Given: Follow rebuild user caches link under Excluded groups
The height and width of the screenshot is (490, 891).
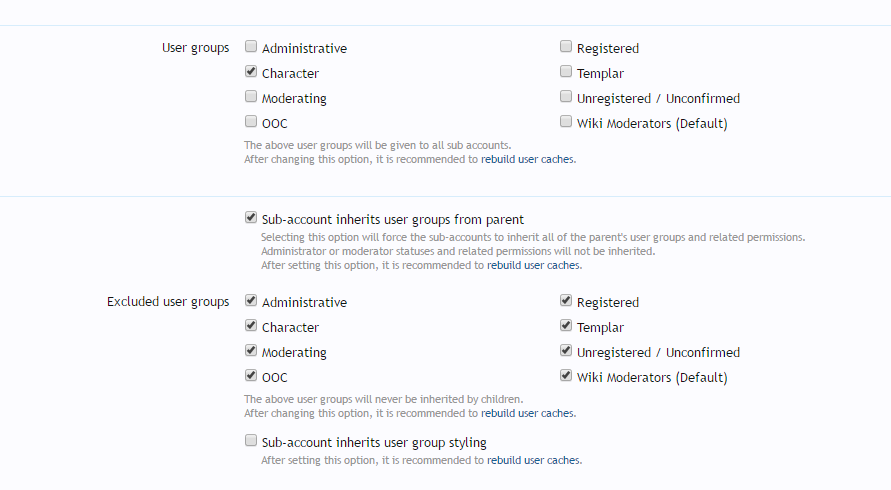Looking at the screenshot, I should click(x=527, y=413).
